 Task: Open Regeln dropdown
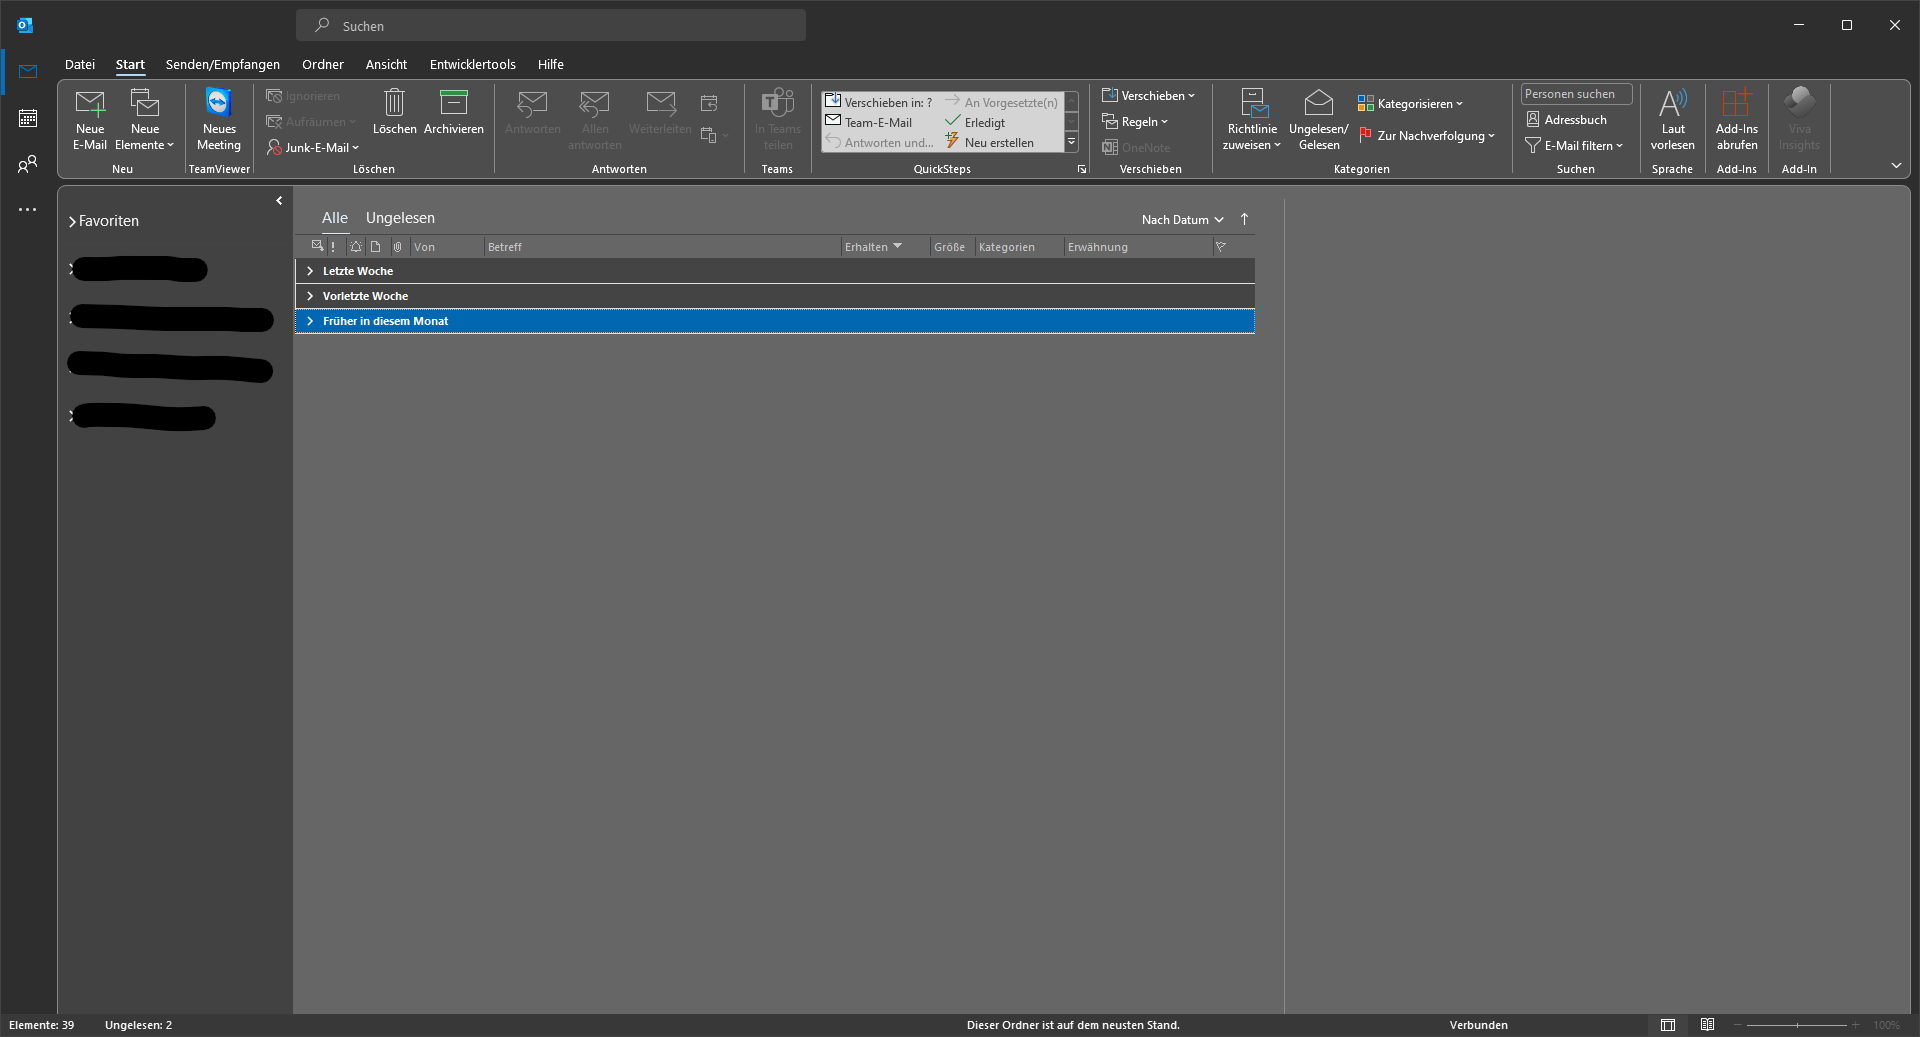coord(1135,122)
